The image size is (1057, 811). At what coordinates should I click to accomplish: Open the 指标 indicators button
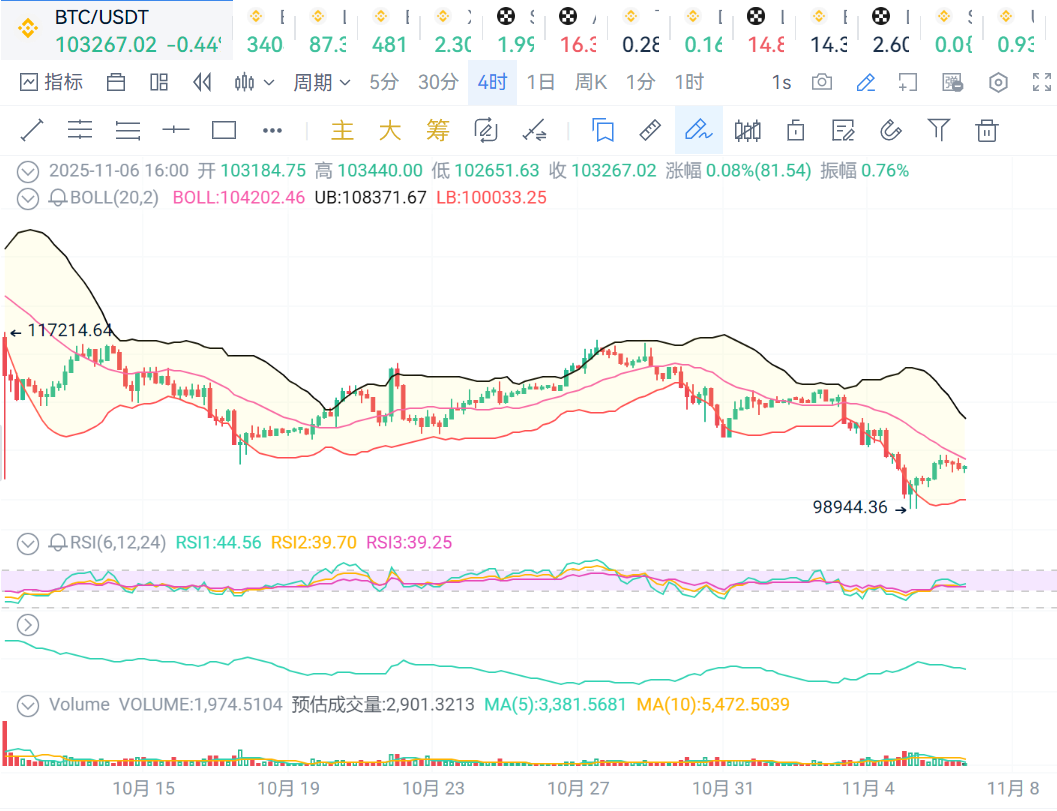(x=51, y=82)
